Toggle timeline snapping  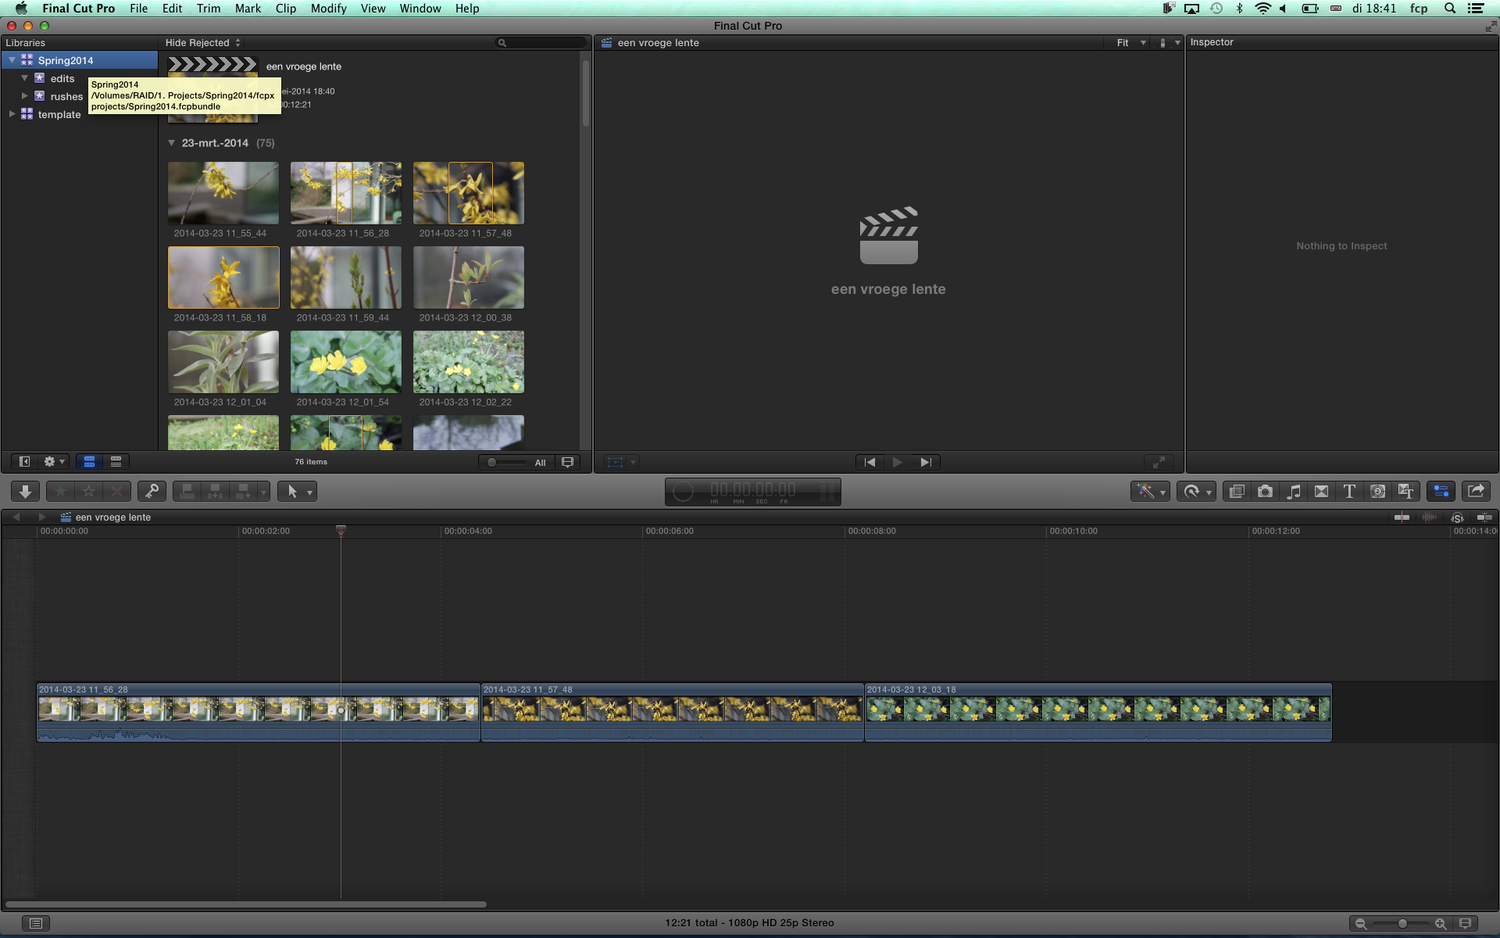coord(1485,517)
